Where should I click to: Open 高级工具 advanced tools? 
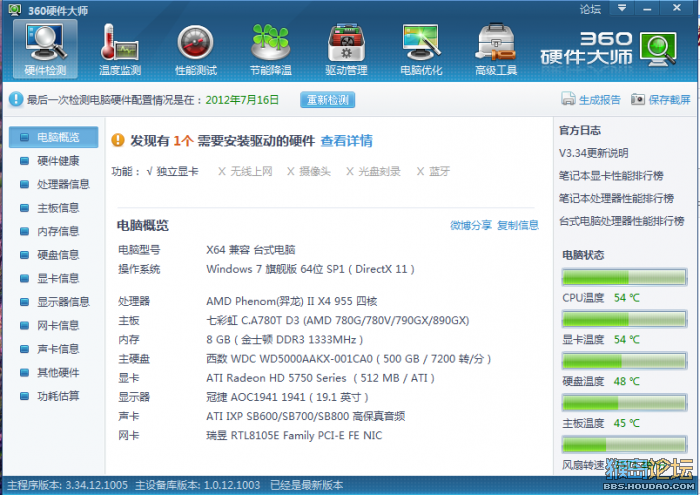coord(496,49)
